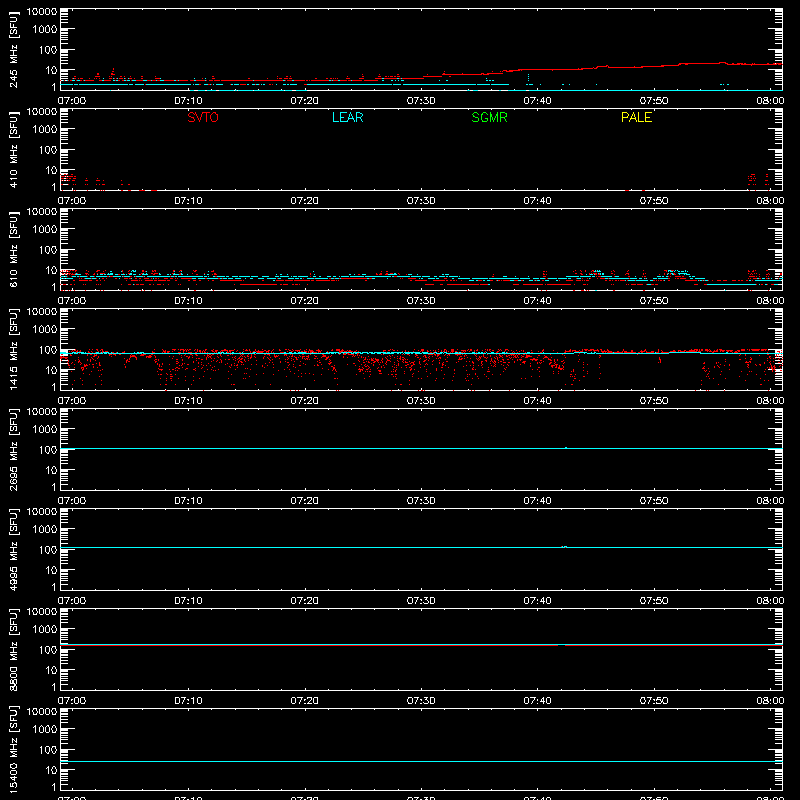Click the 100 tick label on 2695 MHz axis

(48, 450)
